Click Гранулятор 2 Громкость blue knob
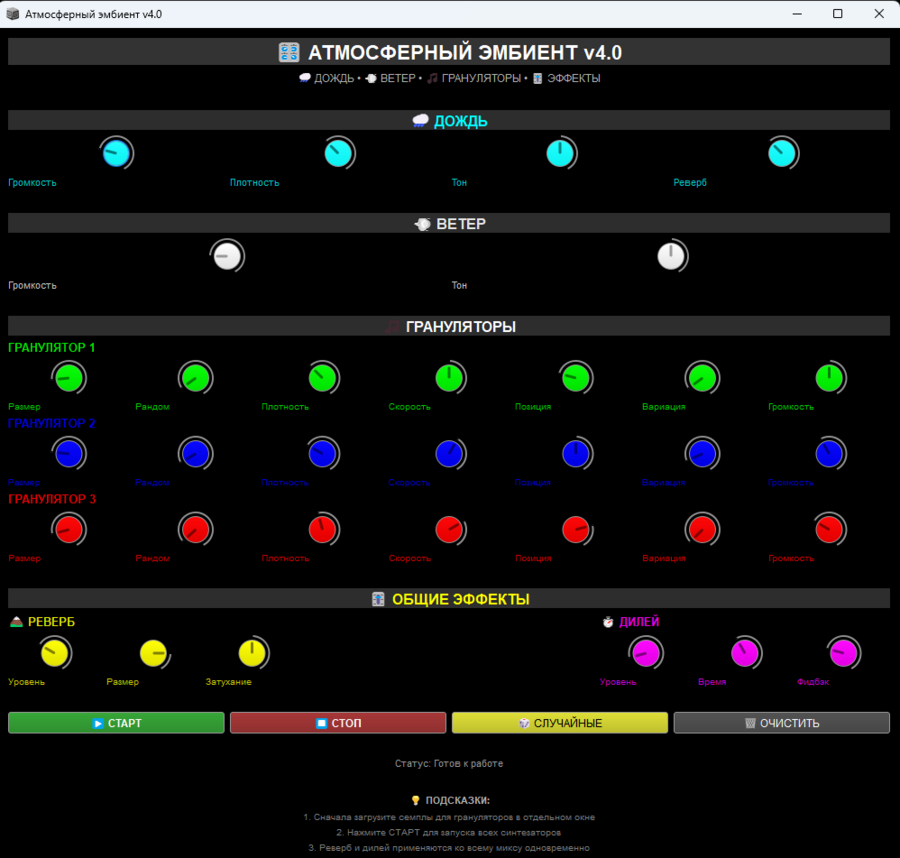This screenshot has width=900, height=858. [x=829, y=454]
